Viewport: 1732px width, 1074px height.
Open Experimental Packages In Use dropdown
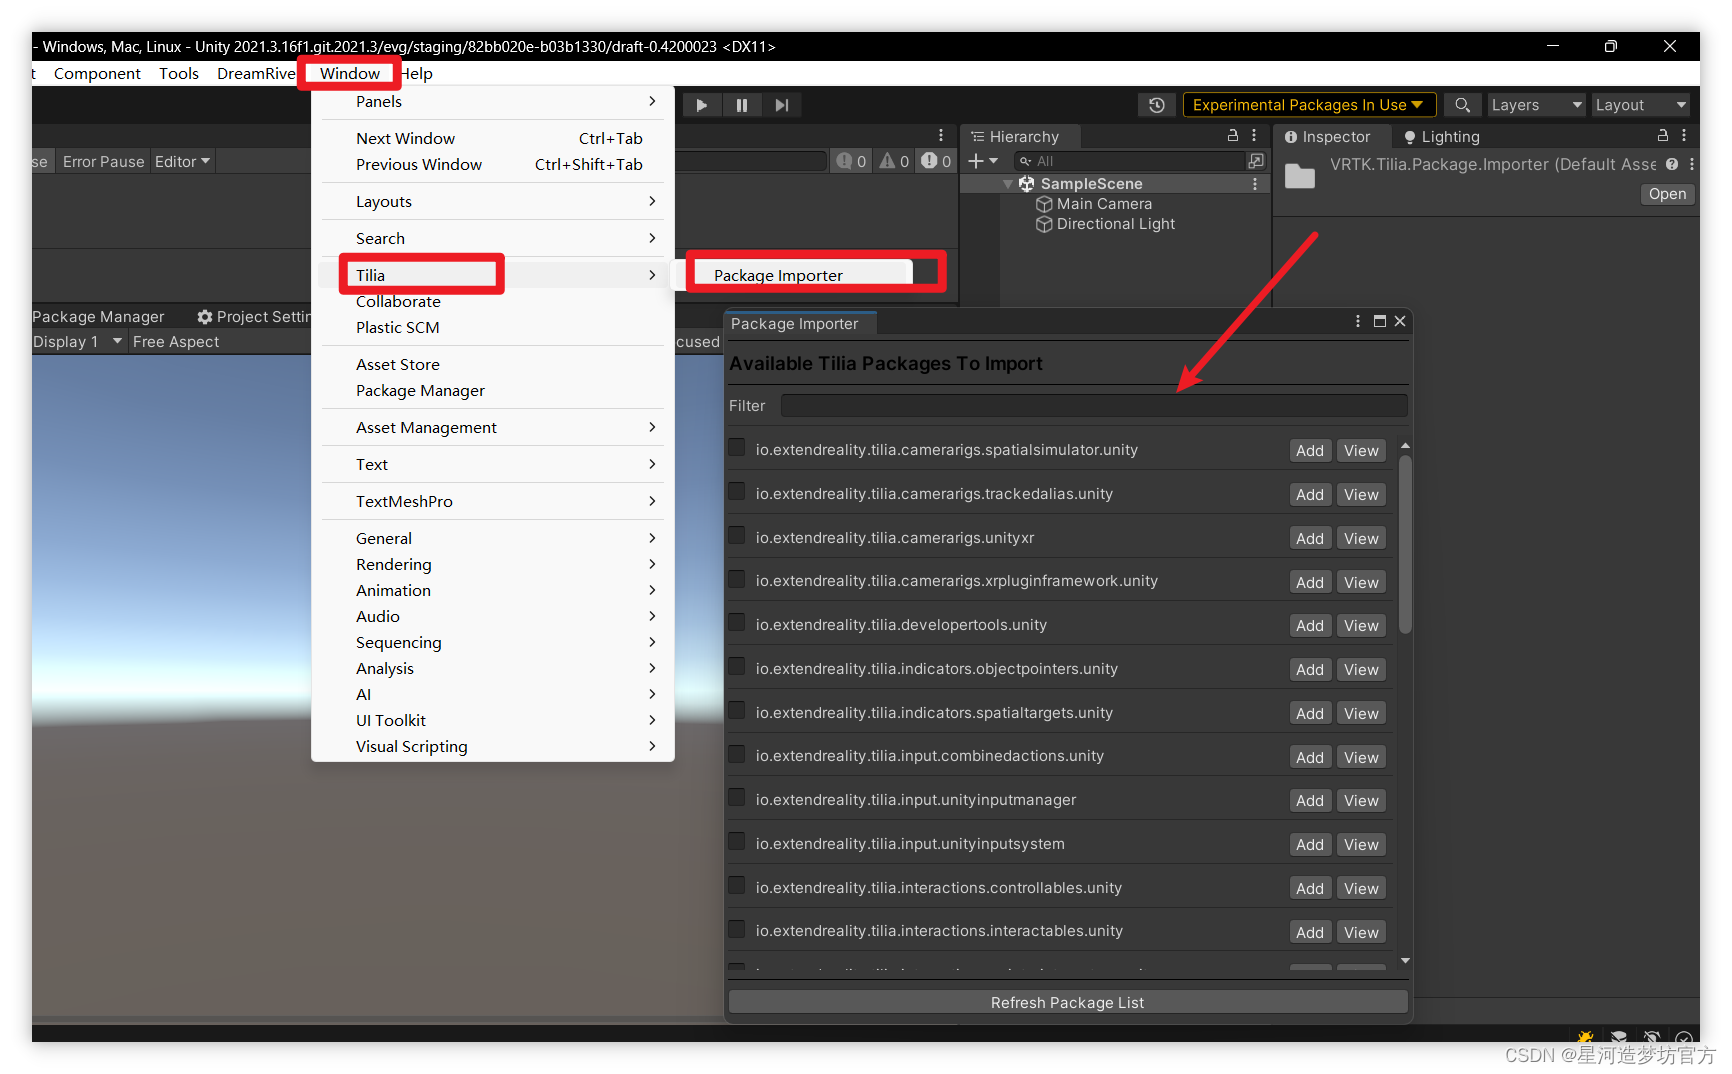point(1309,105)
